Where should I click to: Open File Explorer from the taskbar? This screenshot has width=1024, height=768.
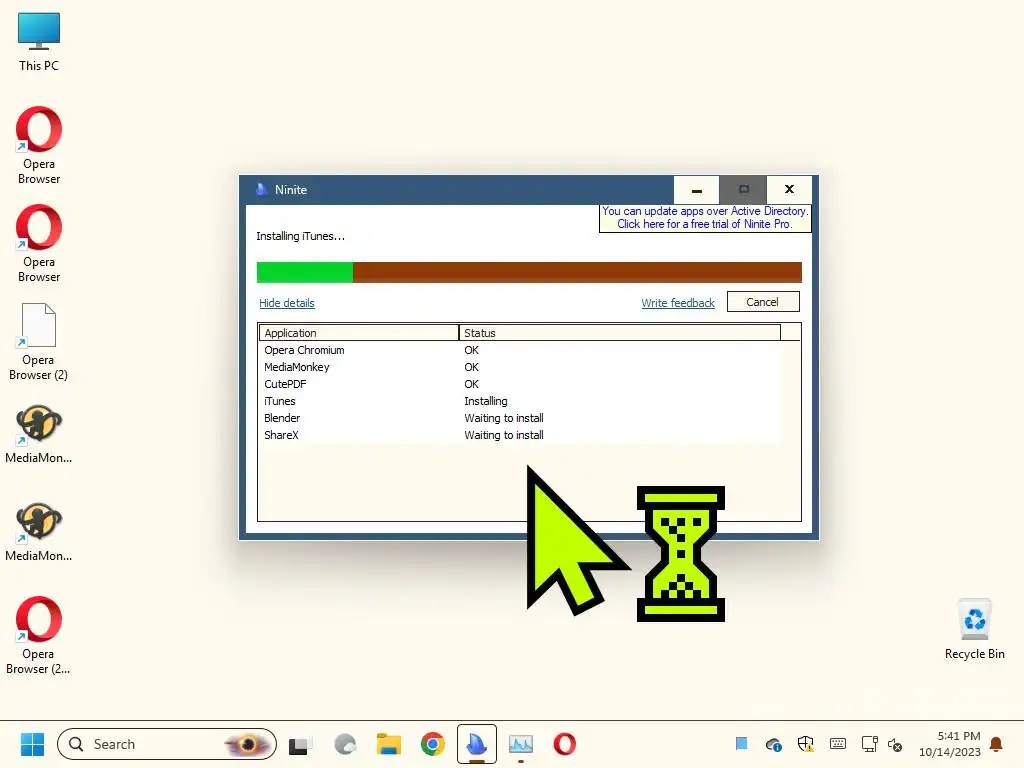click(x=389, y=744)
